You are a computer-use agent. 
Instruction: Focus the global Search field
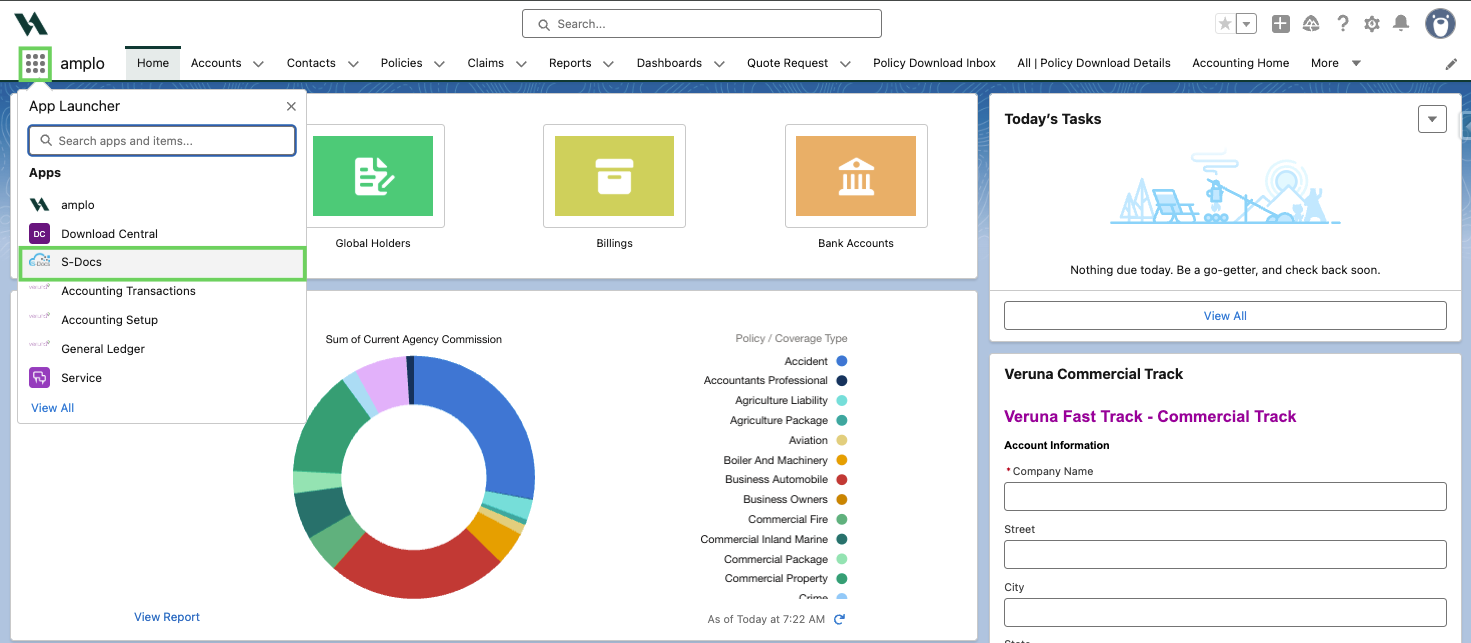[x=701, y=24]
